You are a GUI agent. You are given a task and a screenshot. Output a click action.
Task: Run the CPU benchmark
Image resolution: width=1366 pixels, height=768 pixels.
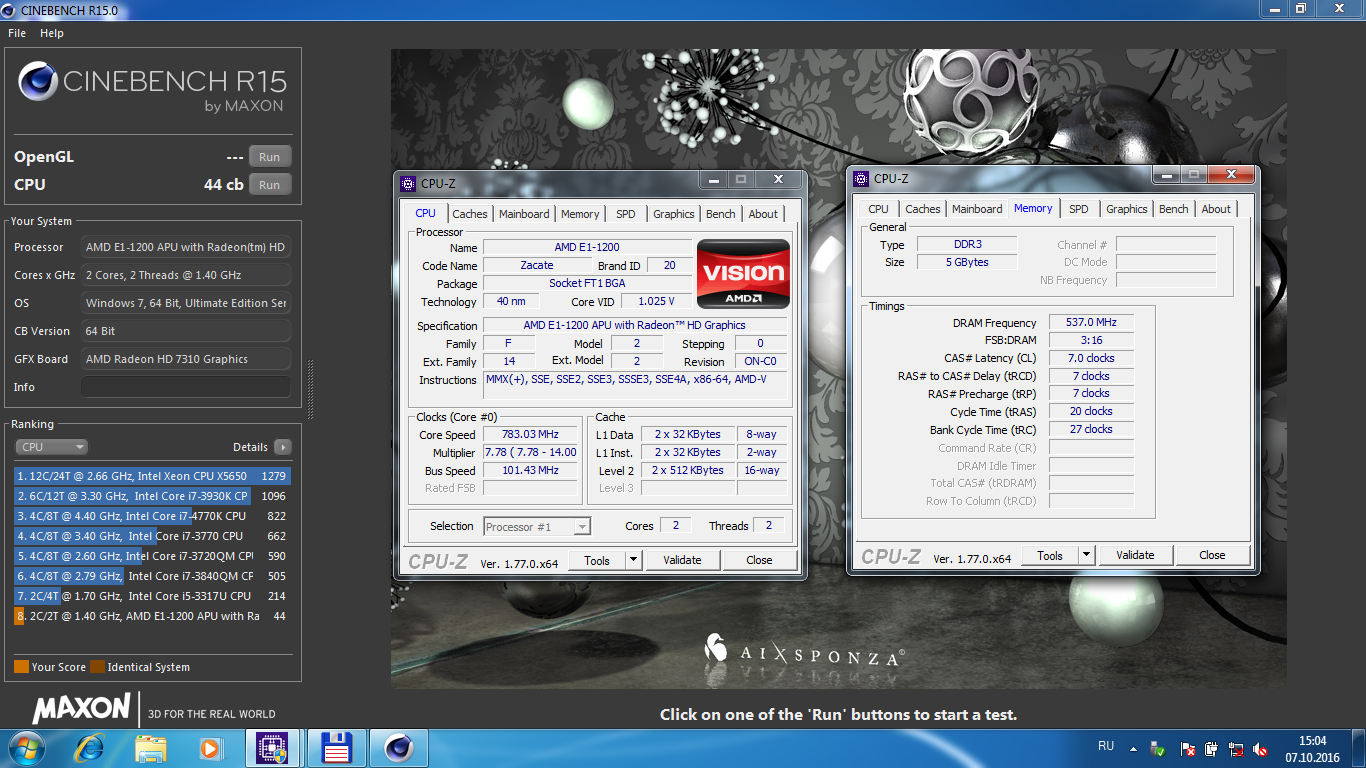pyautogui.click(x=270, y=185)
